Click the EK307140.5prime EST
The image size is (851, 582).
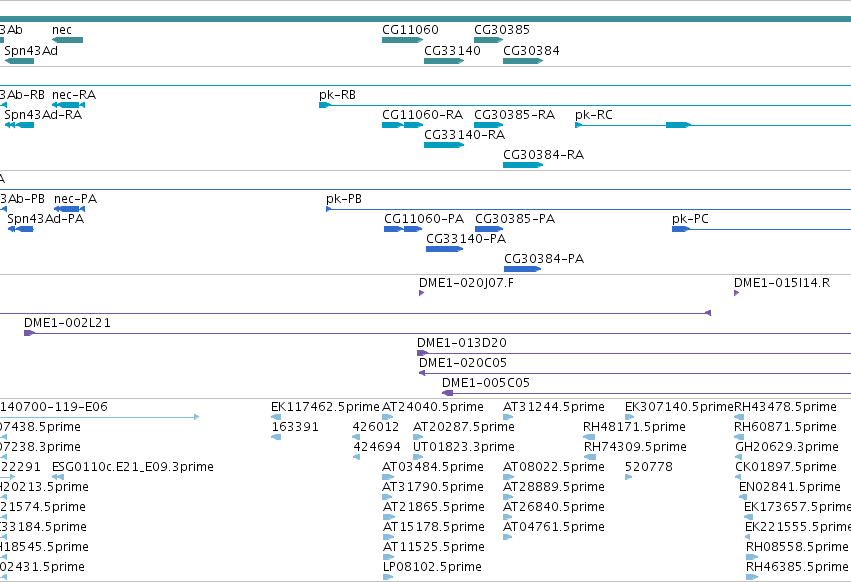point(630,417)
